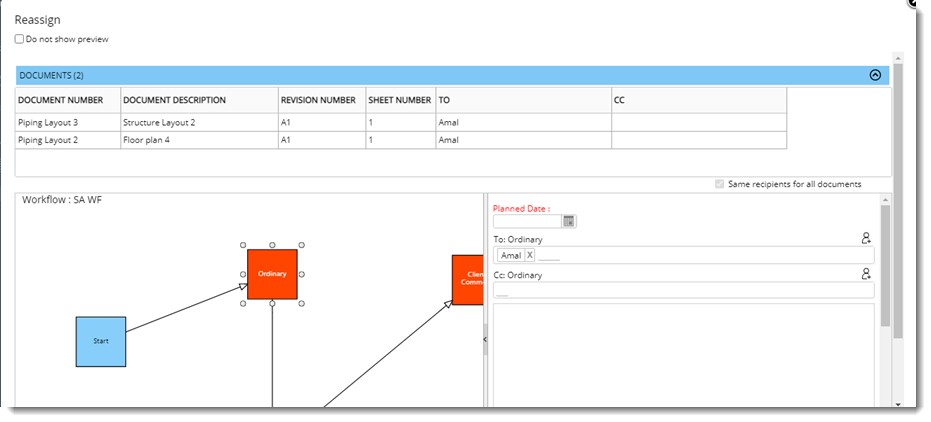
Task: Click the Amal cell in Piping Layout 3 row
Action: pyautogui.click(x=524, y=122)
